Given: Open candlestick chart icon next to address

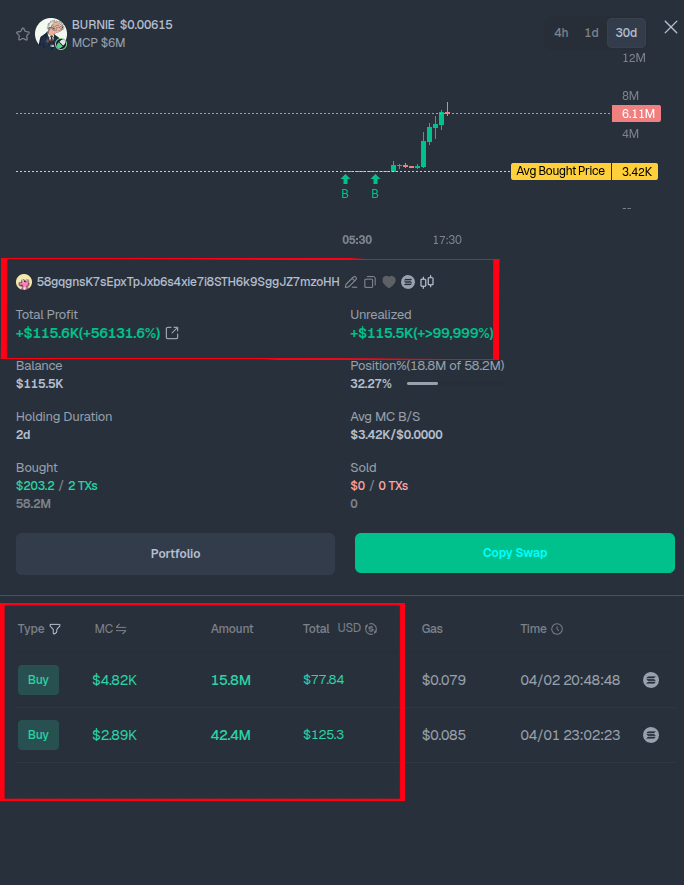Looking at the screenshot, I should pyautogui.click(x=427, y=281).
